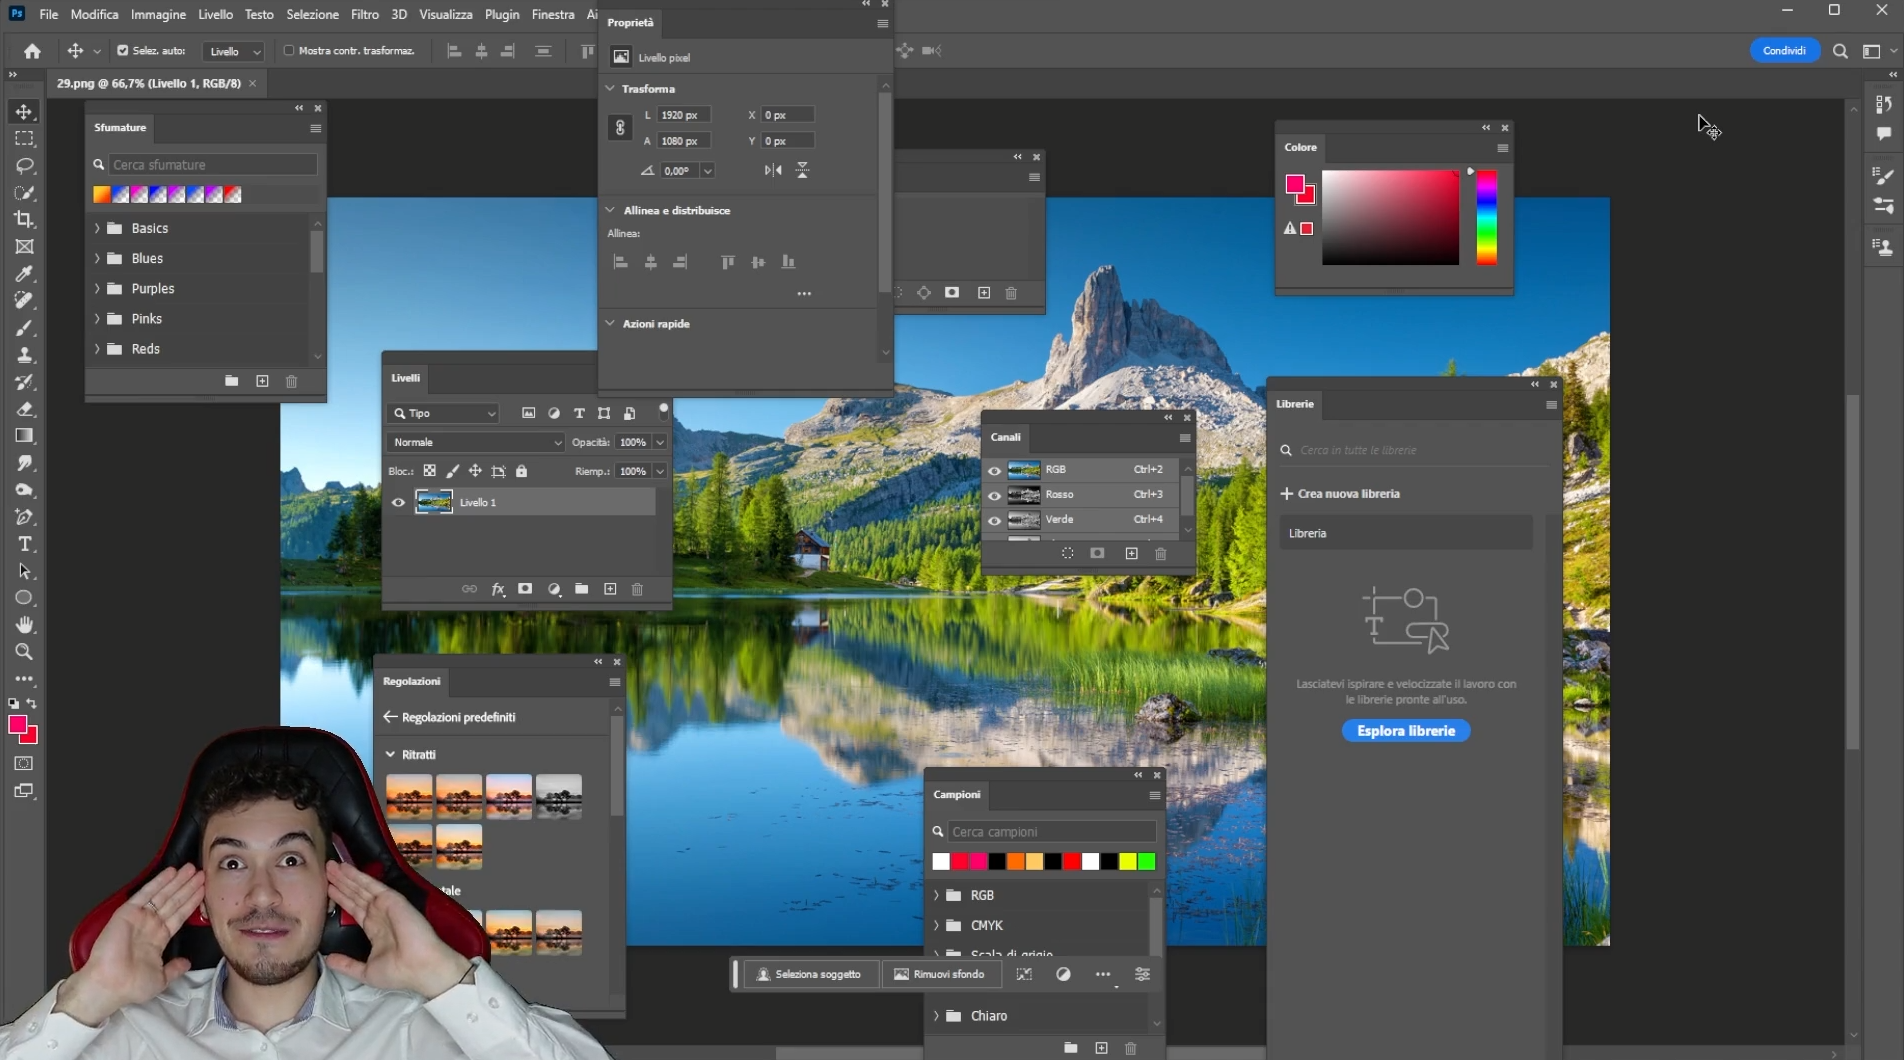Viewport: 1904px width, 1060px height.
Task: Select the Crop tool
Action: 24,220
